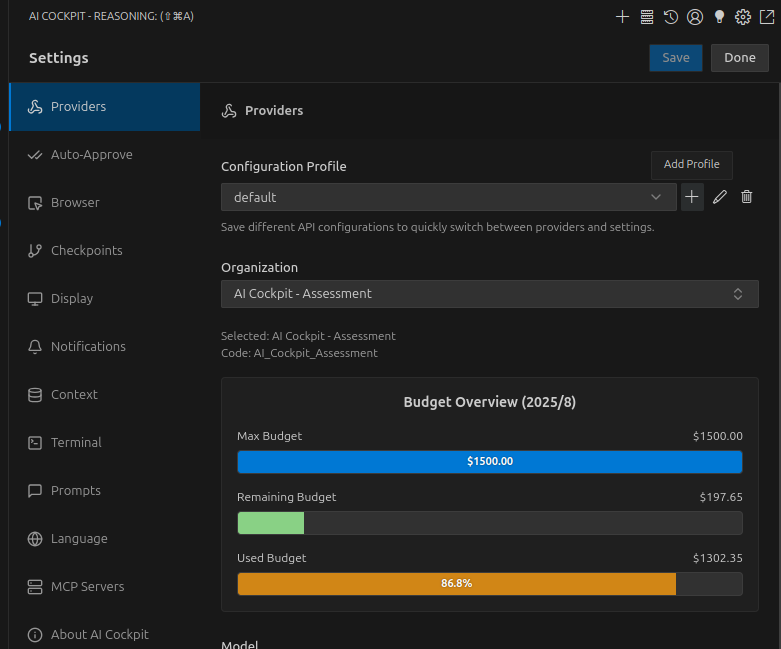Click the Done button

[739, 58]
